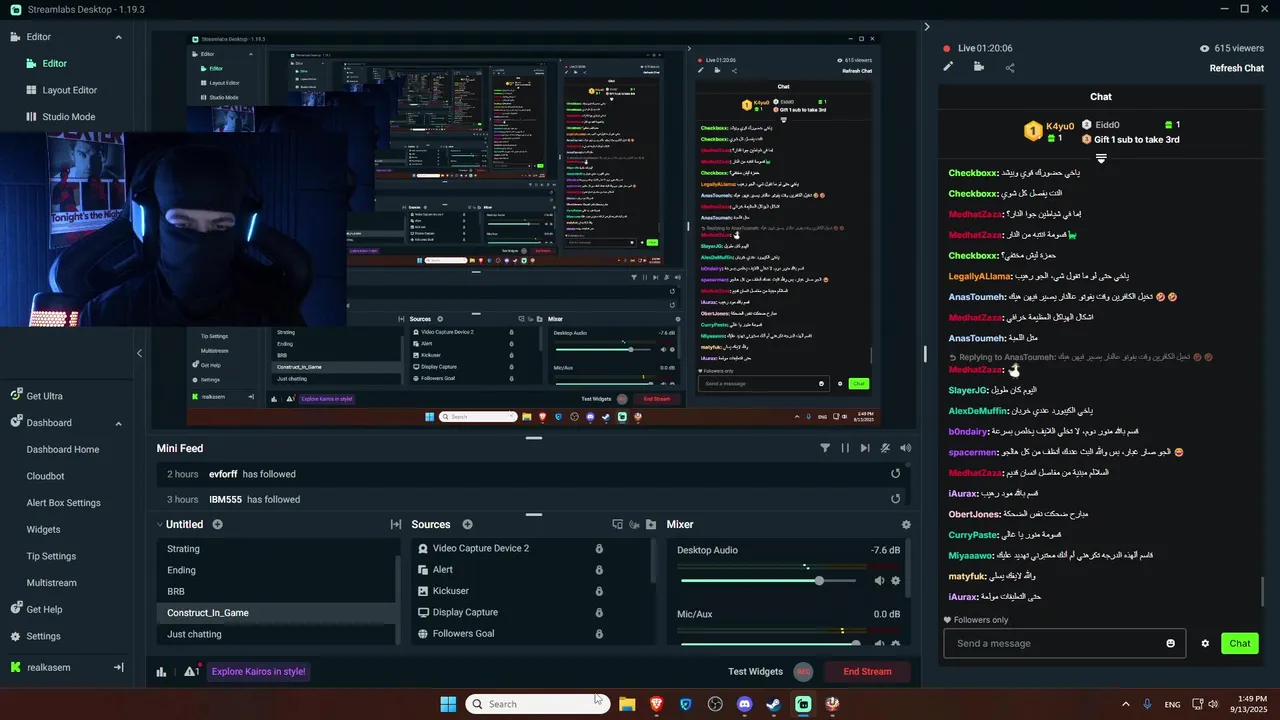
Task: Toggle lock on Display Capture source
Action: 599,612
